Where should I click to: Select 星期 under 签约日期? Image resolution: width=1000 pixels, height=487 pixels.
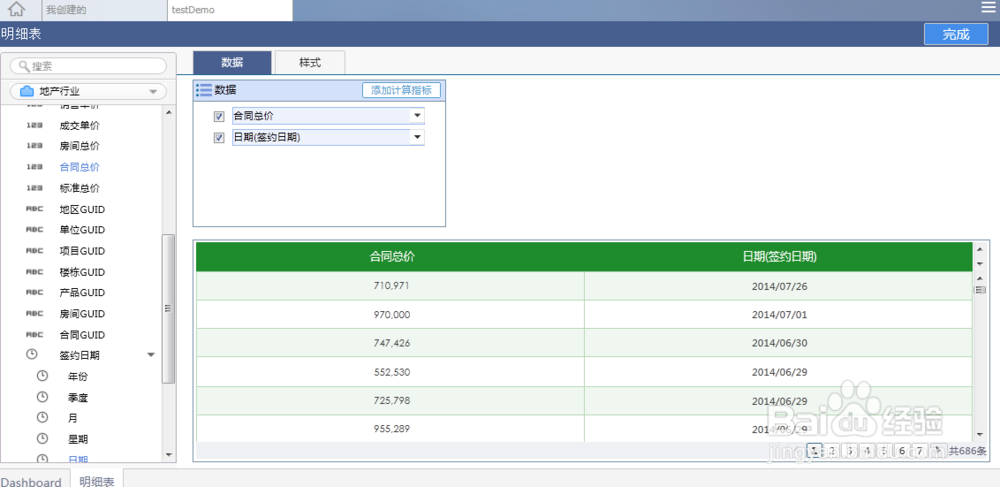tap(78, 439)
